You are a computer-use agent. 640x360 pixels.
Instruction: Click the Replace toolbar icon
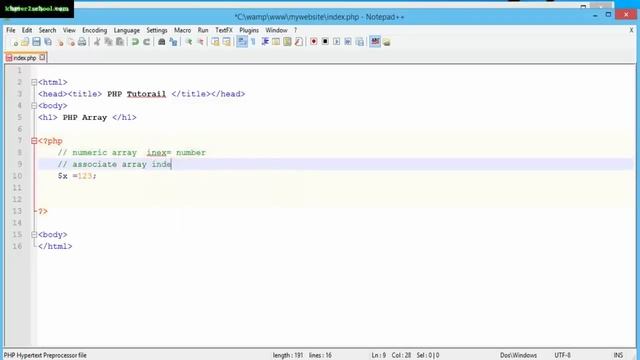(173, 42)
